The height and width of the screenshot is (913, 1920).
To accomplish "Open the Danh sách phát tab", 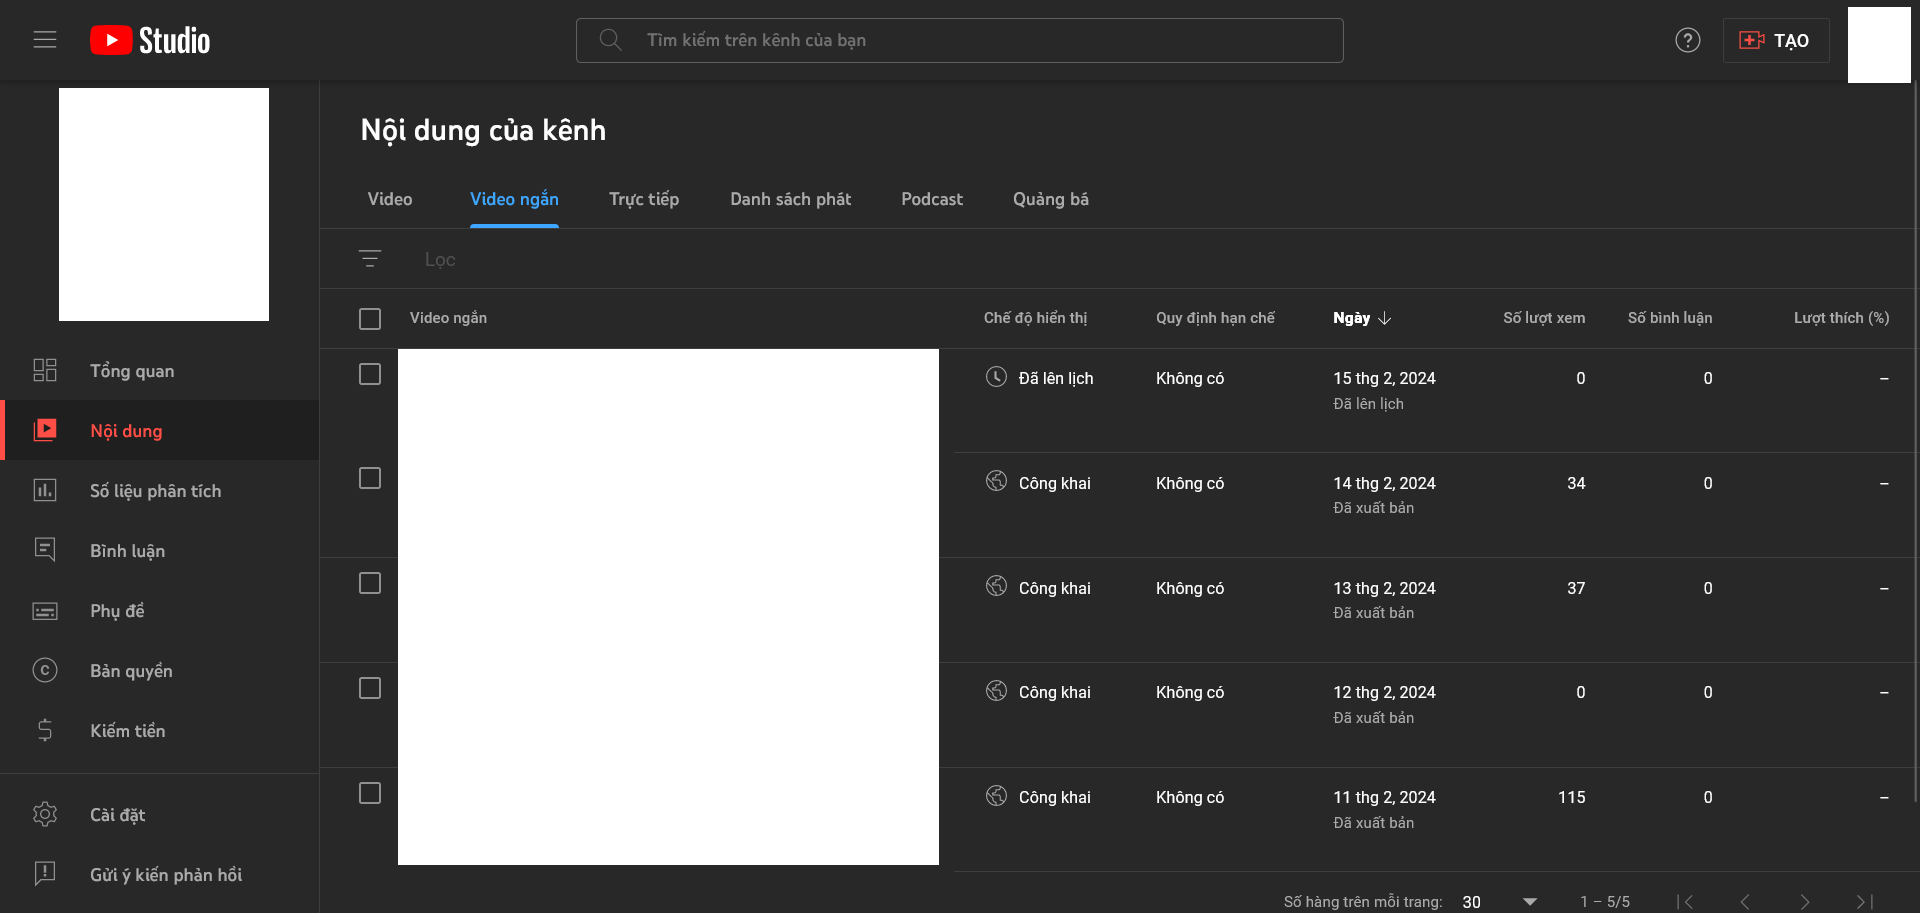I will (790, 199).
